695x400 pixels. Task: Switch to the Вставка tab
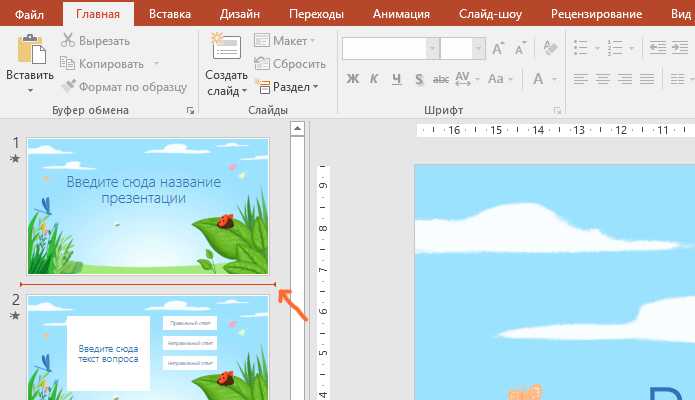coord(170,14)
